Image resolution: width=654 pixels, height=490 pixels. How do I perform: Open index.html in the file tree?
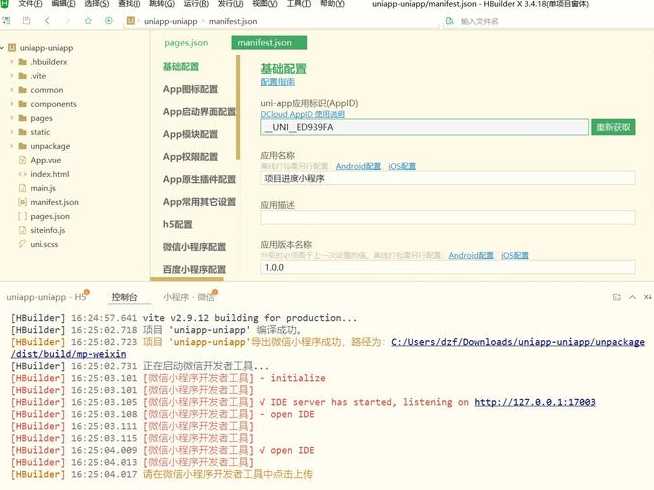click(x=50, y=174)
